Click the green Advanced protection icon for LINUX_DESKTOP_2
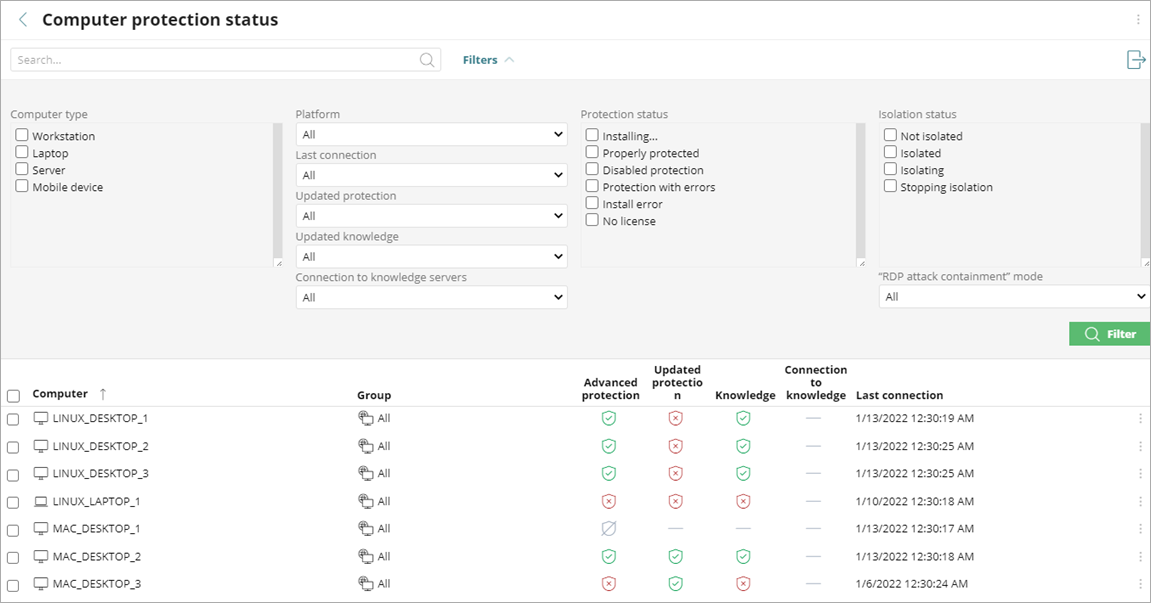This screenshot has height=603, width=1151. 609,446
